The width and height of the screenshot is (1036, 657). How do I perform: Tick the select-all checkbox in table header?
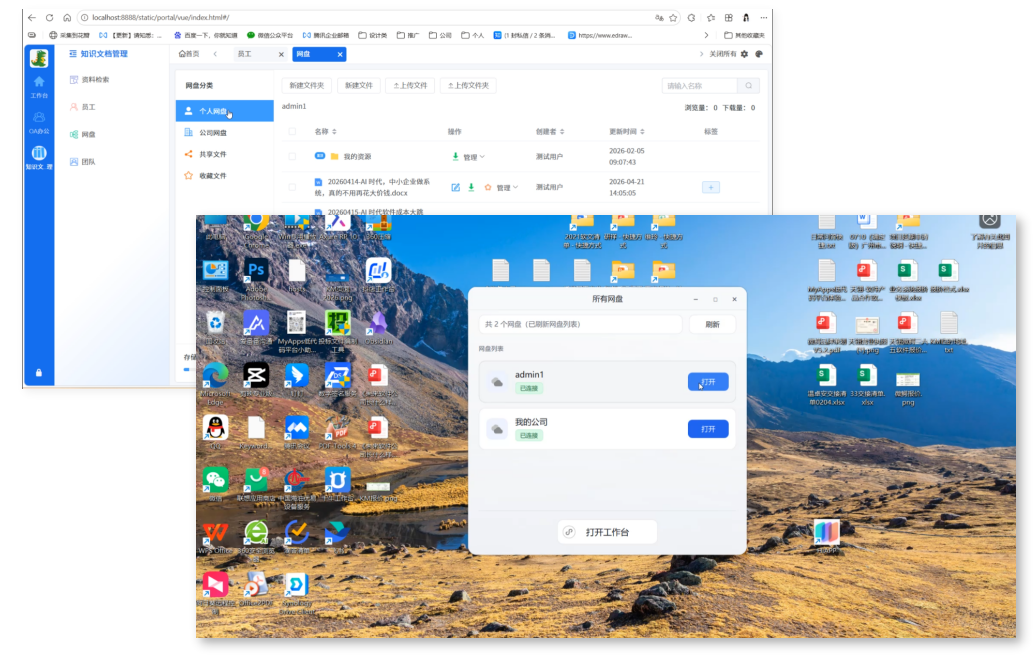point(292,132)
